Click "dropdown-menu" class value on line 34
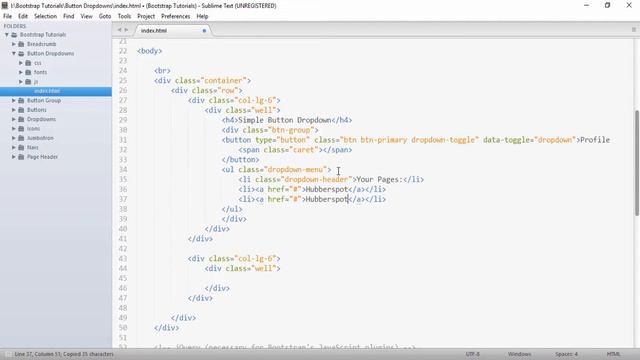This screenshot has width=640, height=360. pyautogui.click(x=296, y=169)
